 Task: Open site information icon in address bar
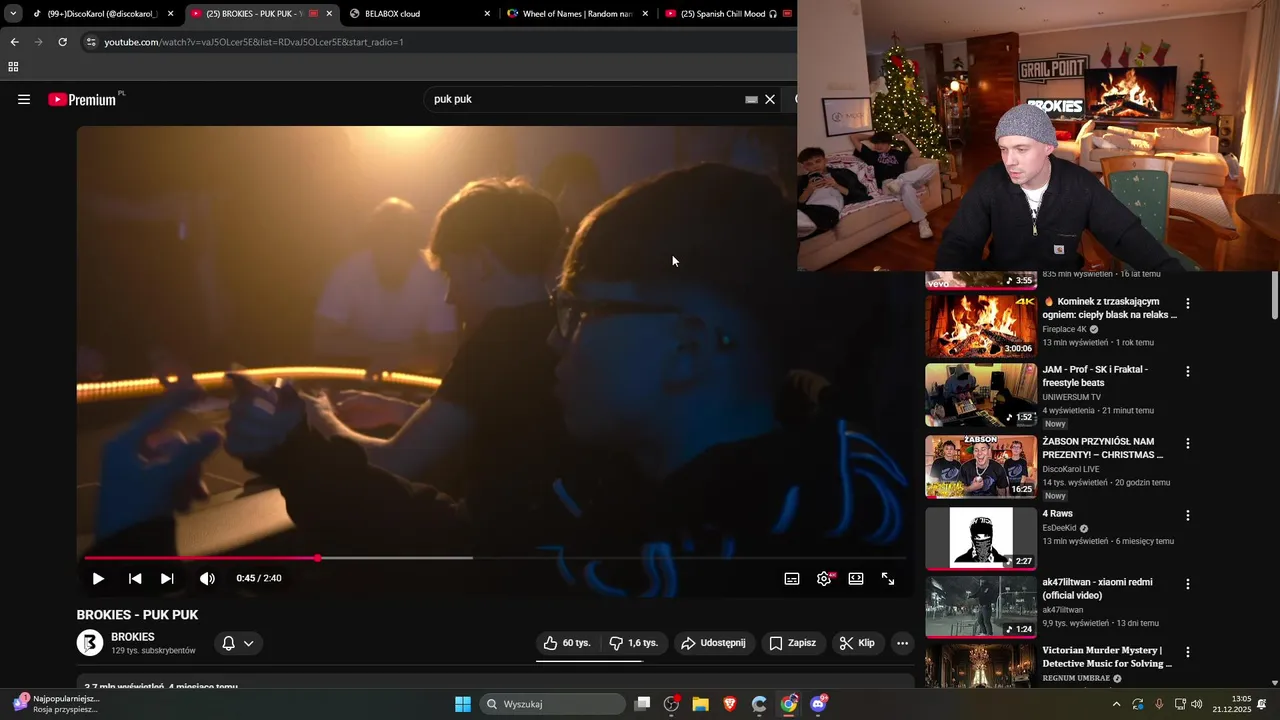(x=91, y=42)
